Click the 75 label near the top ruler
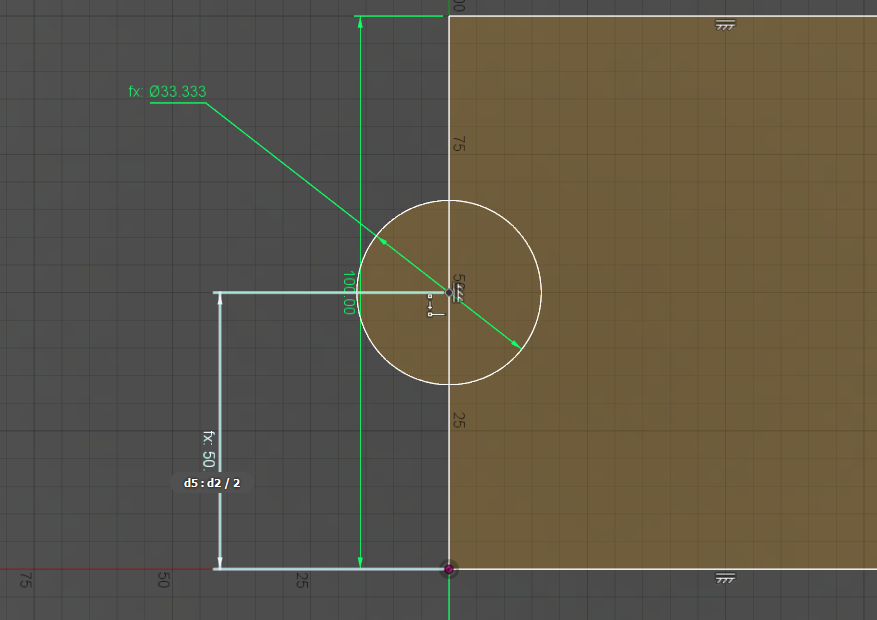This screenshot has height=620, width=877. point(458,142)
